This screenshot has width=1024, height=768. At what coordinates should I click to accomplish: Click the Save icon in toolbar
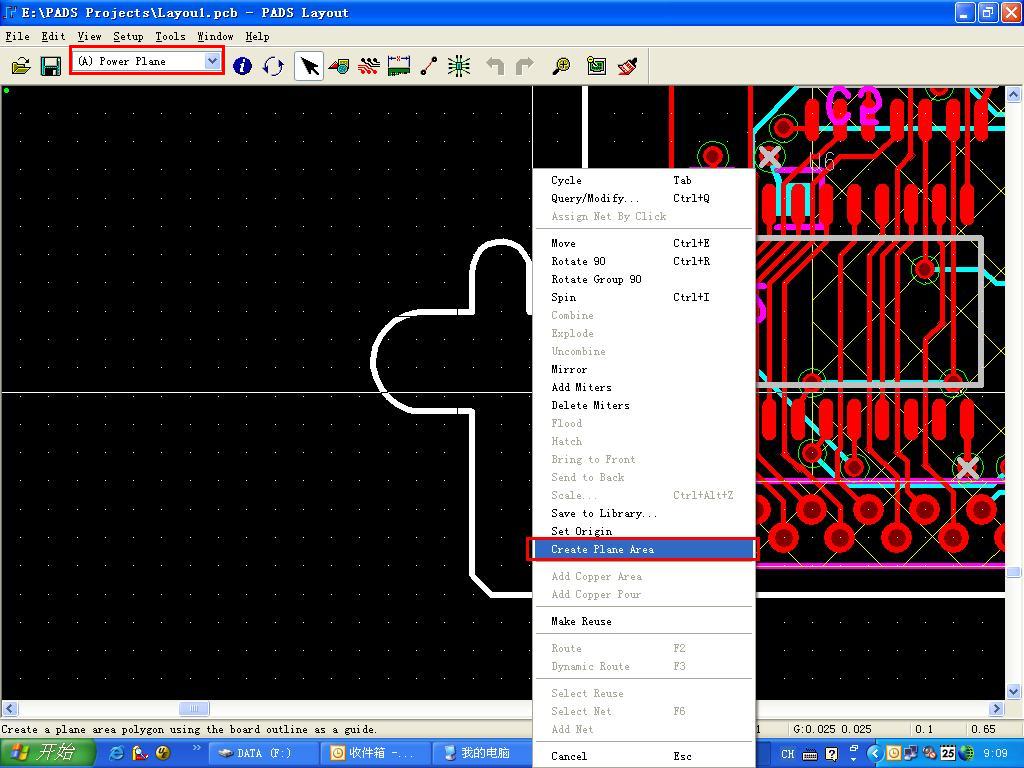pos(51,66)
